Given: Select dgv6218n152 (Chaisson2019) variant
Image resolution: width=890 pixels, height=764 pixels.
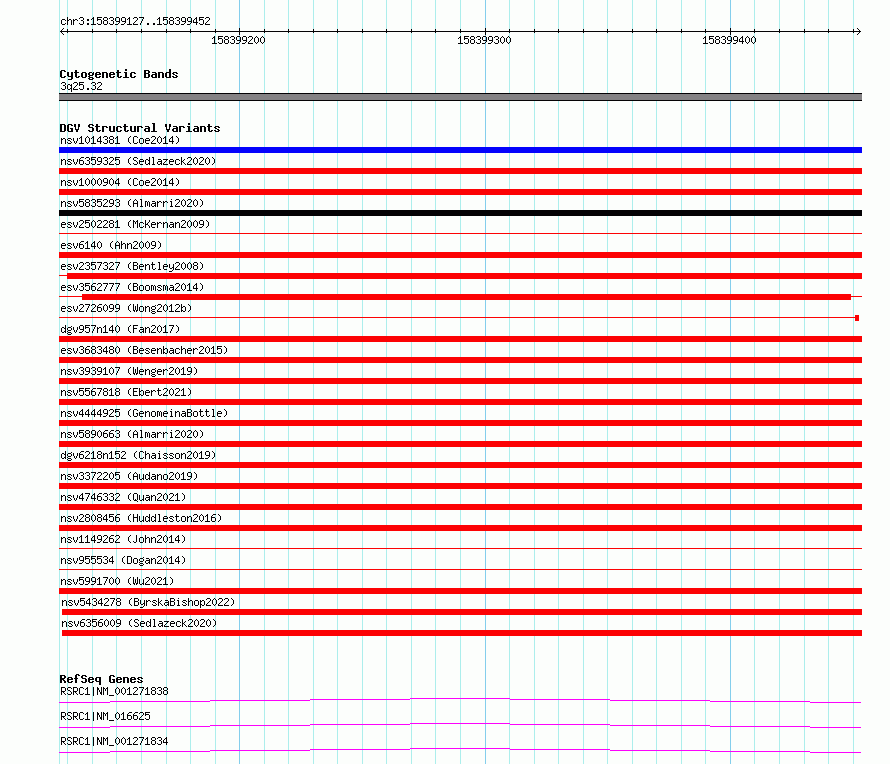Looking at the screenshot, I should pos(138,455).
